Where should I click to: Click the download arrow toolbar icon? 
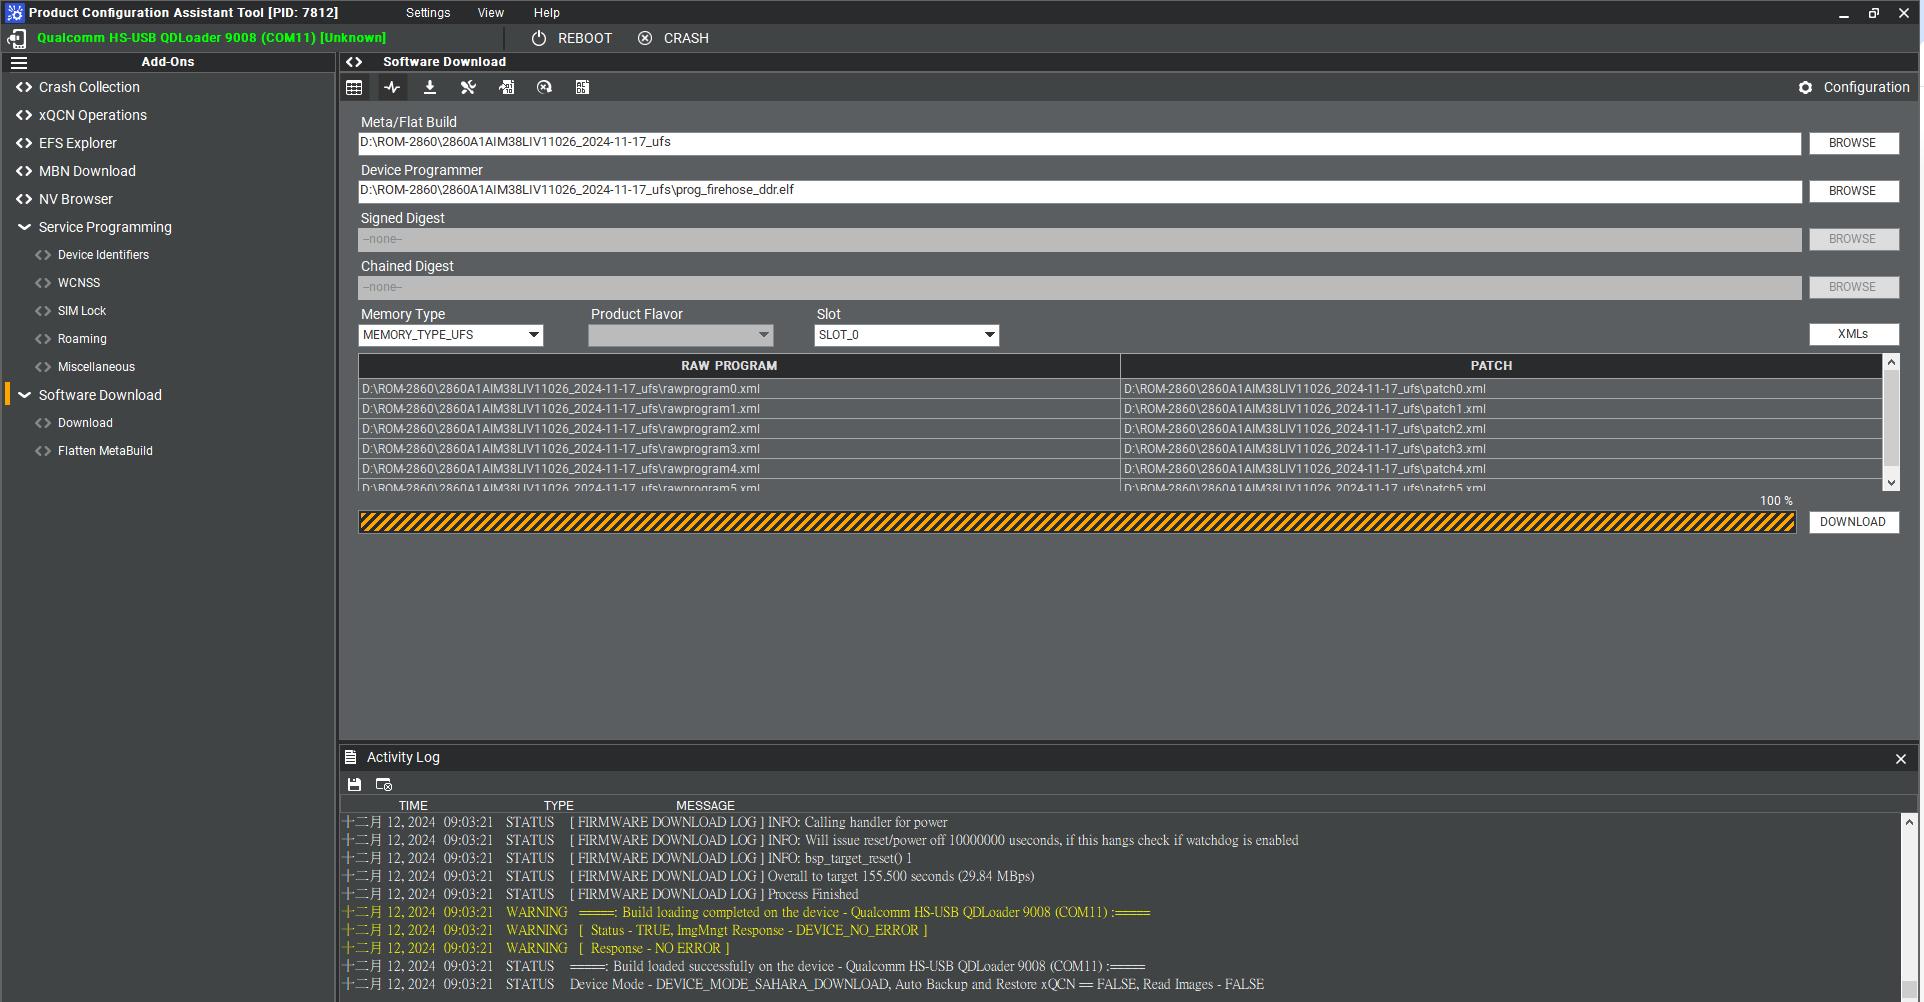(430, 88)
